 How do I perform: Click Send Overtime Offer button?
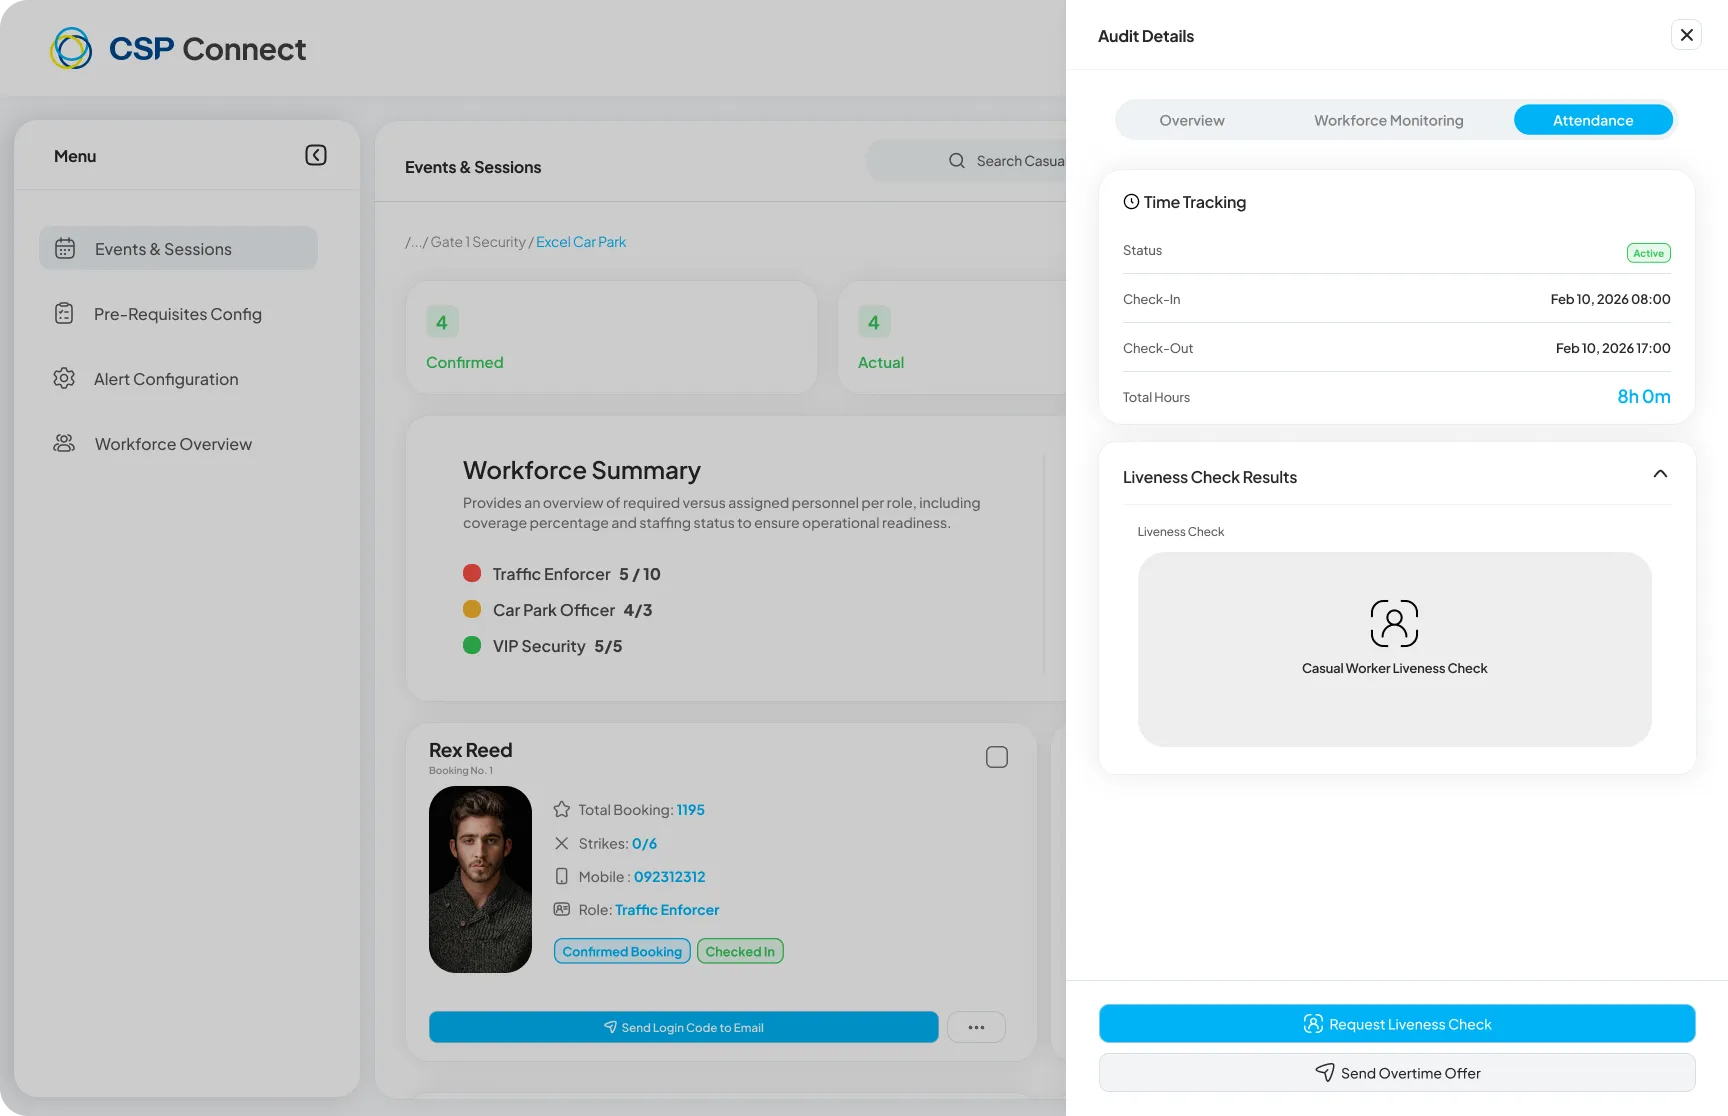coord(1397,1073)
